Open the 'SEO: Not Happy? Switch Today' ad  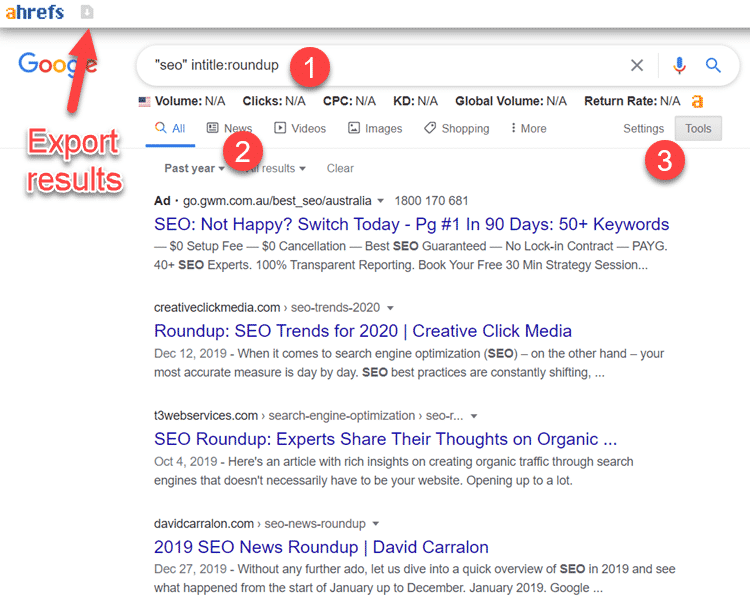[411, 224]
